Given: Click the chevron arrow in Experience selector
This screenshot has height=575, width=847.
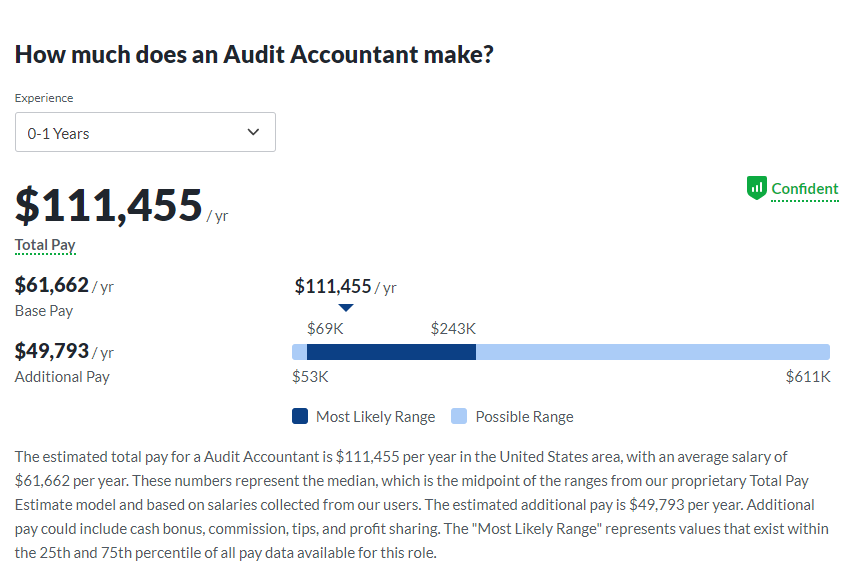Looking at the screenshot, I should point(253,132).
